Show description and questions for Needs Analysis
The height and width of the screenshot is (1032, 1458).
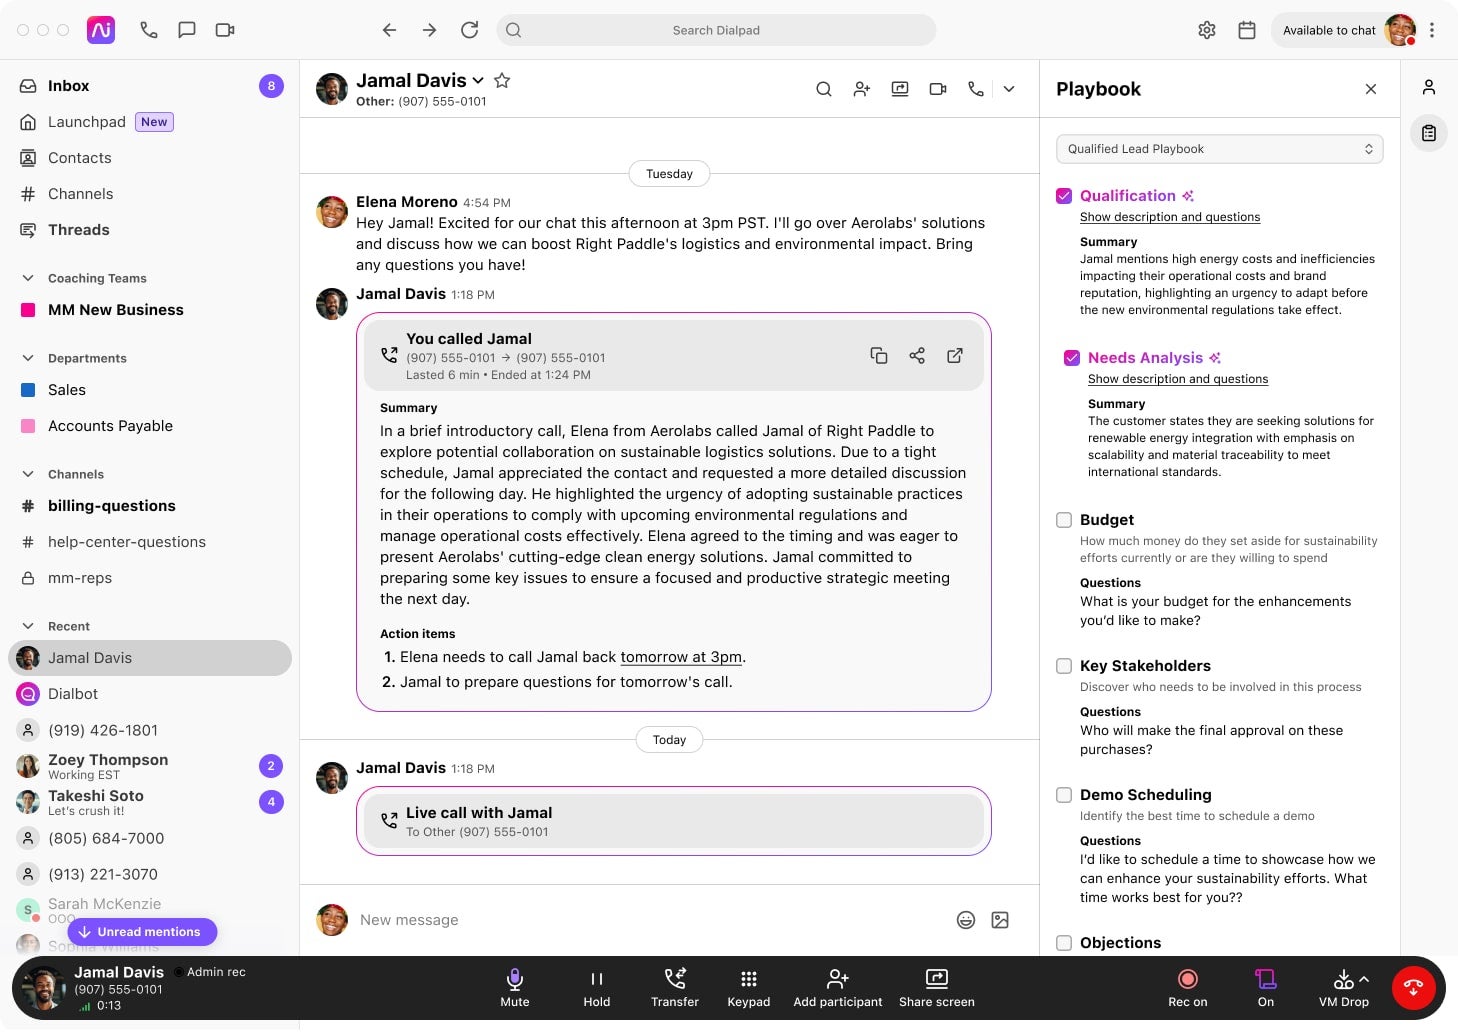point(1178,379)
